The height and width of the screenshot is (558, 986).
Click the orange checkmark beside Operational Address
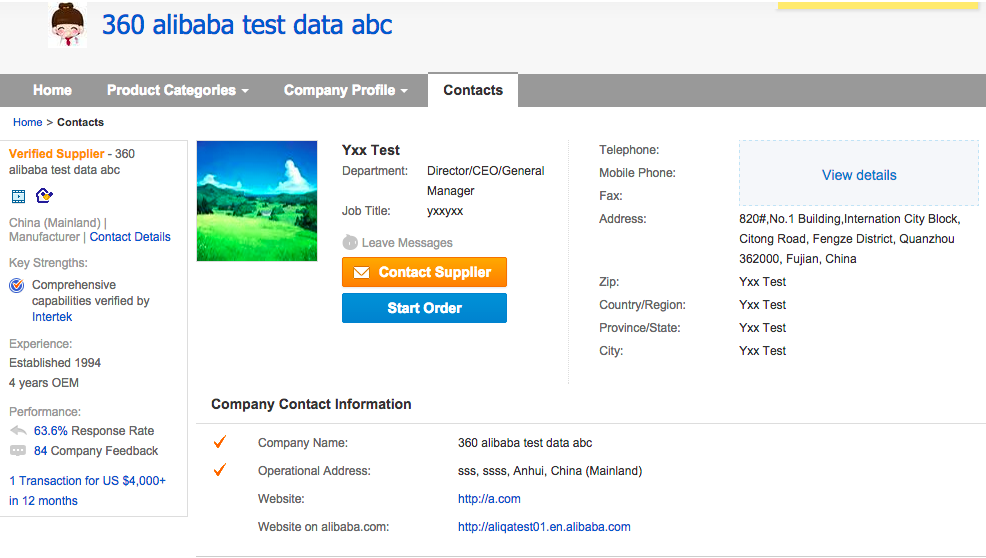pos(219,470)
